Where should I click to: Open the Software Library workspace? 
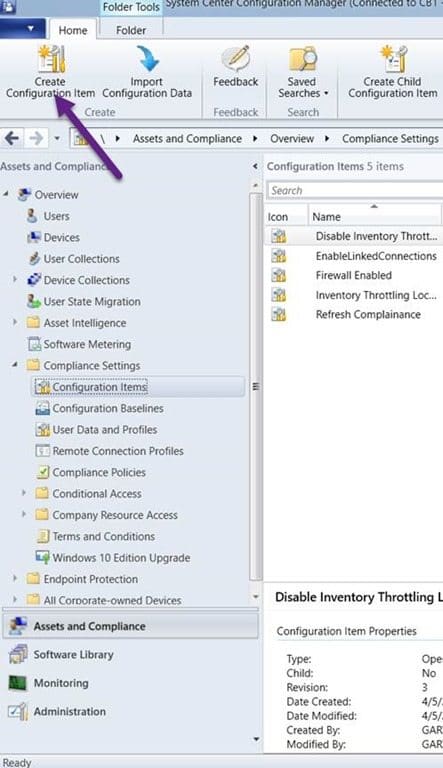coord(73,654)
